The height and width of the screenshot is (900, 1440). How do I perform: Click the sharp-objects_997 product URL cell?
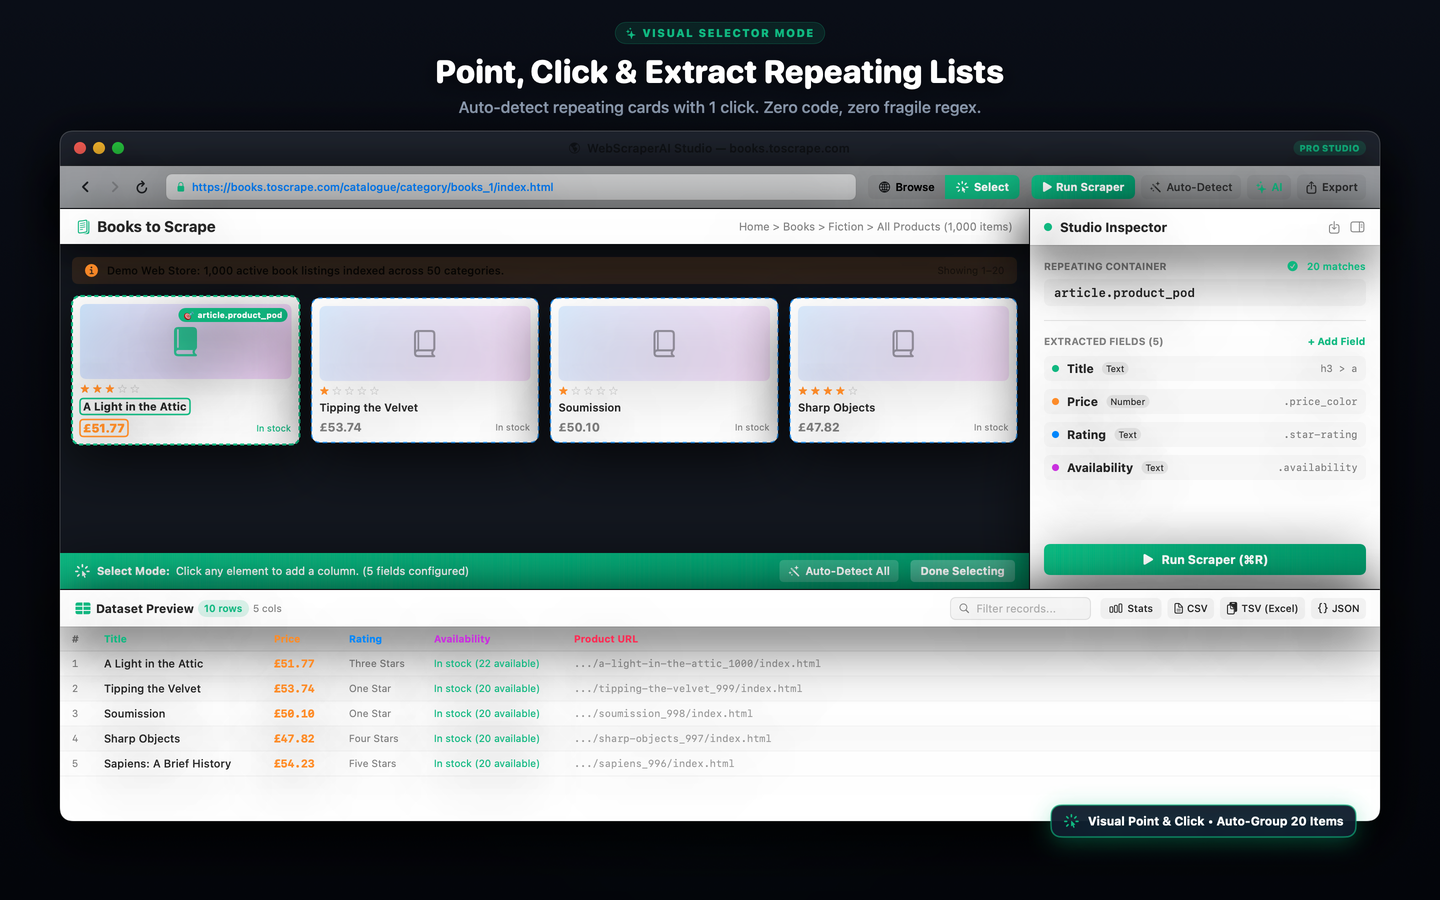[673, 739]
